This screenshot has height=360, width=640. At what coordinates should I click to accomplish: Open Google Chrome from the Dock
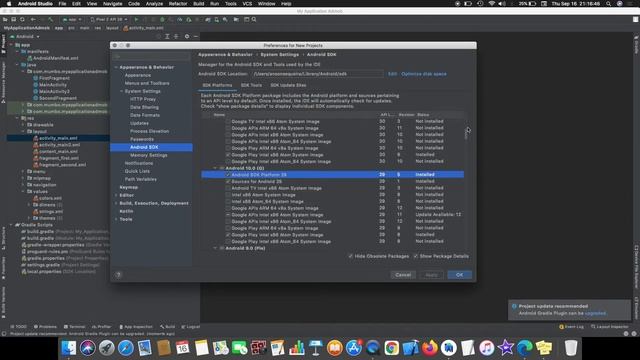(x=391, y=348)
